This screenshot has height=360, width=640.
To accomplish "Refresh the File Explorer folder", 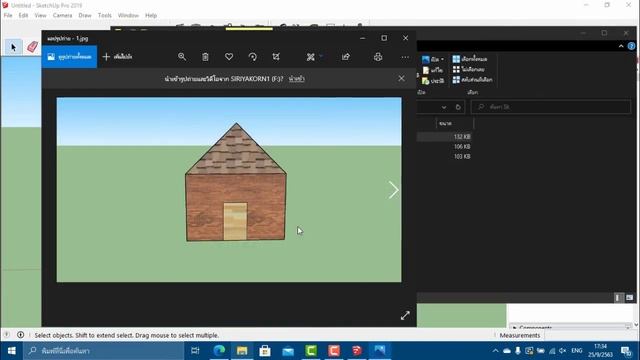I will [458, 107].
